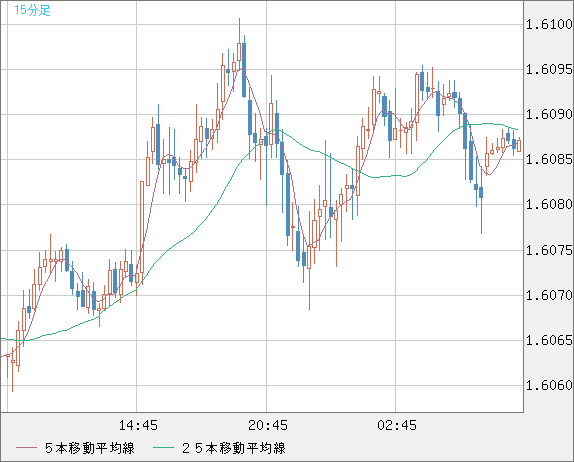Click the 1.6085 price axis label
Screen dimensions: 574x462
point(549,159)
